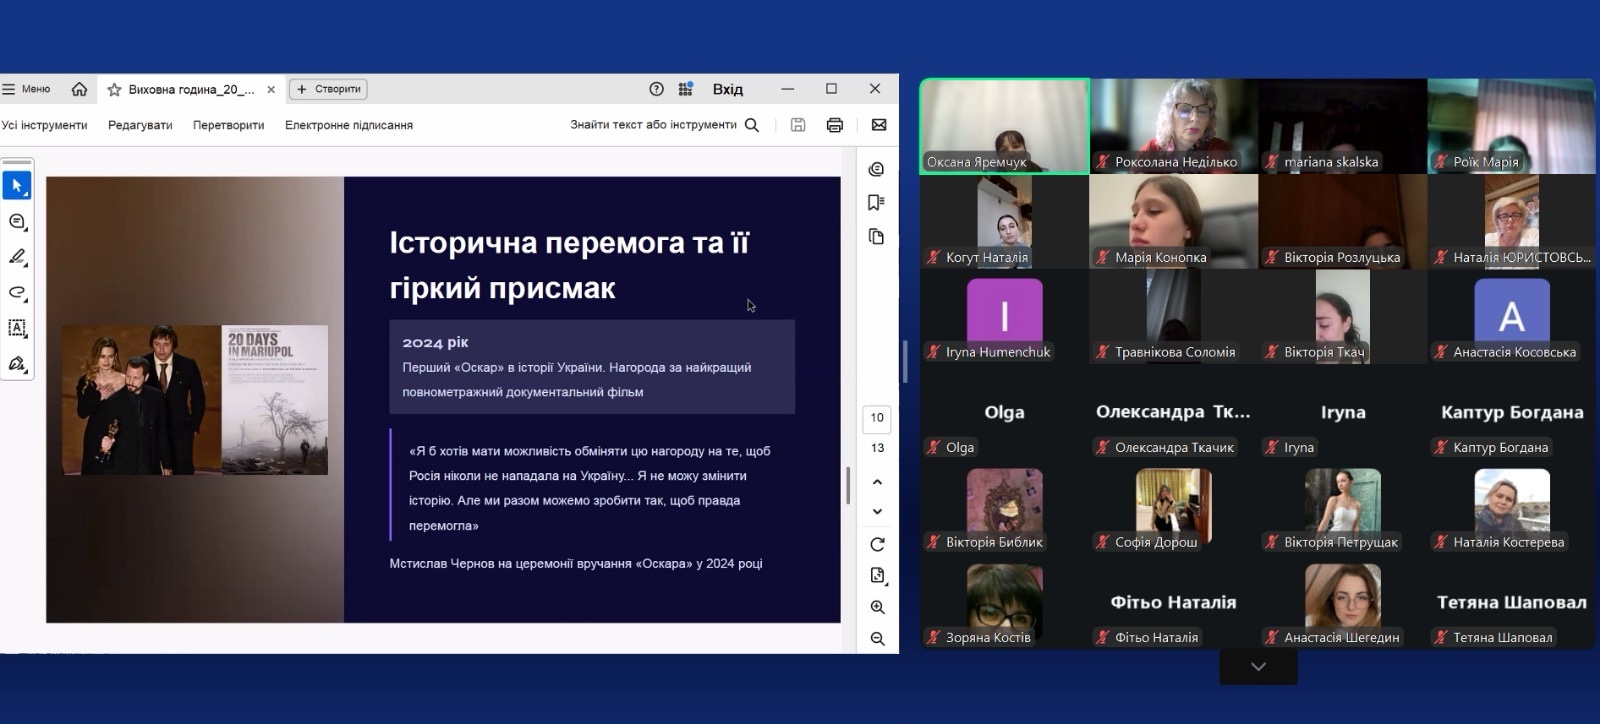1600x724 pixels.
Task: Toggle the star on the document tab
Action: (114, 90)
